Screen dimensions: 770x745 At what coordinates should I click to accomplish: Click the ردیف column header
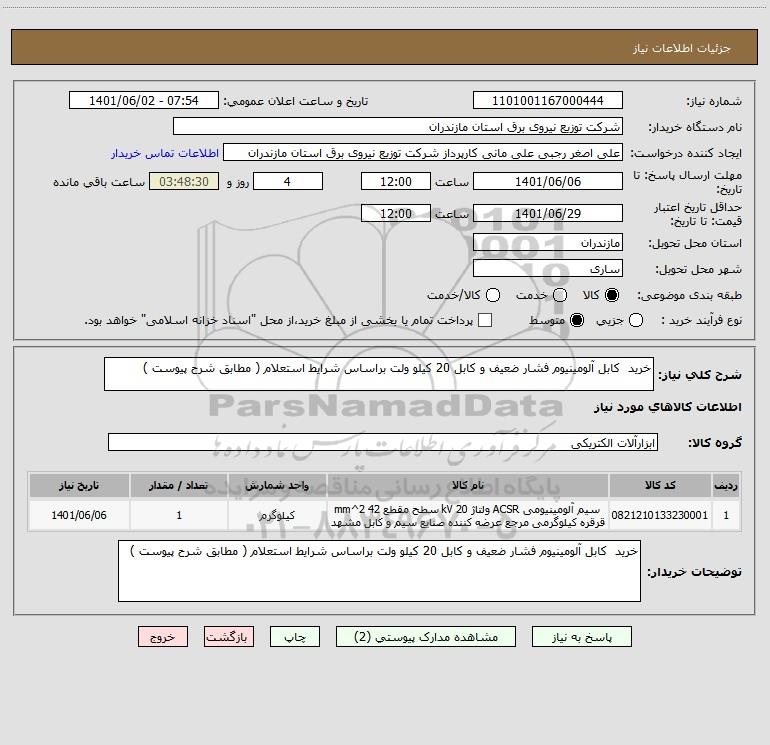[x=726, y=485]
